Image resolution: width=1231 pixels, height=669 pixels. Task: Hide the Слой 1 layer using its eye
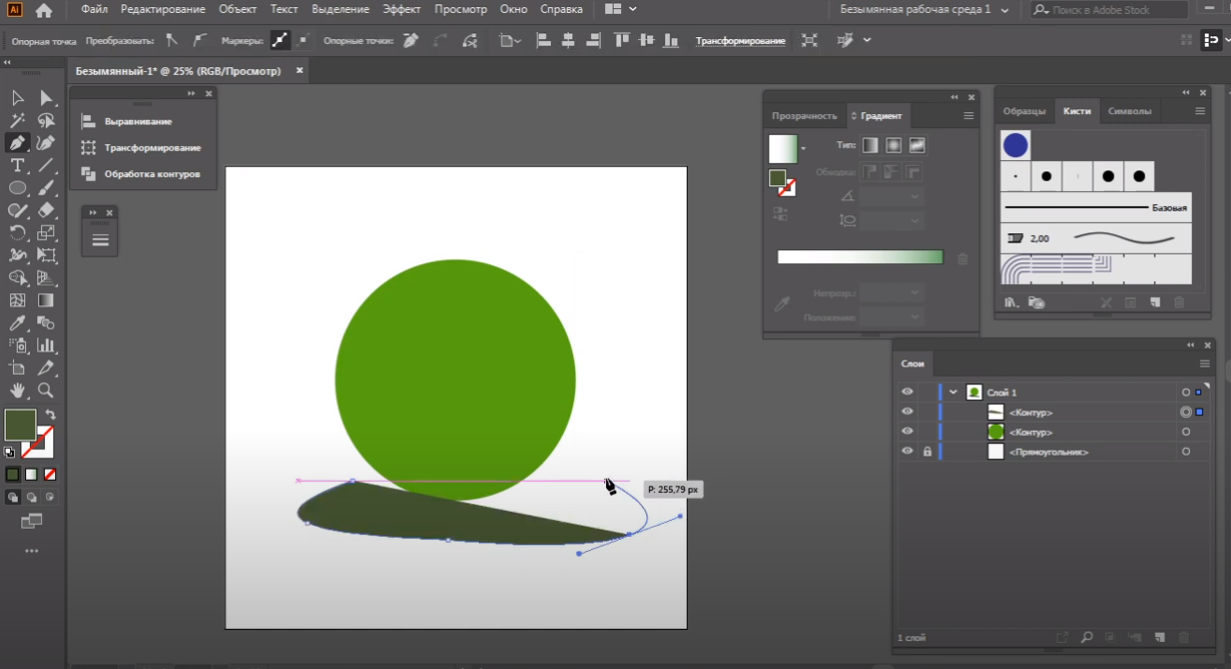coord(907,392)
